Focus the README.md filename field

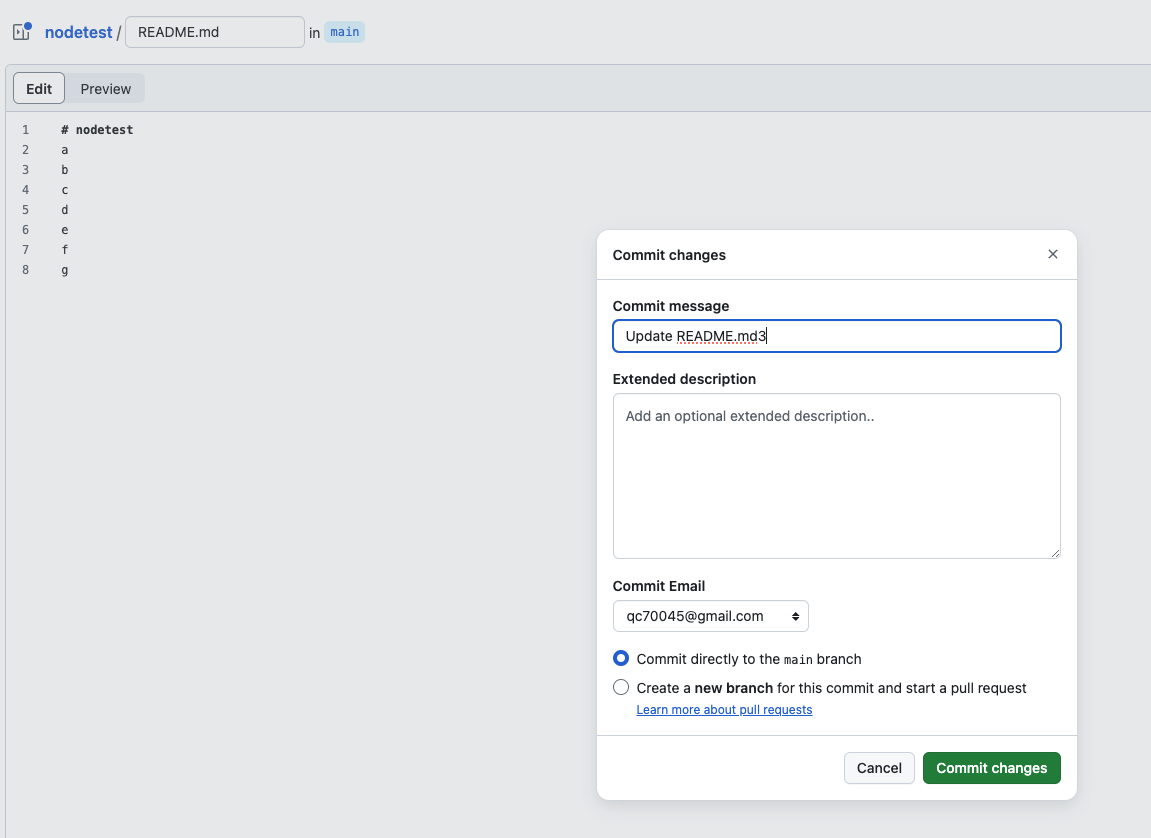tap(214, 32)
